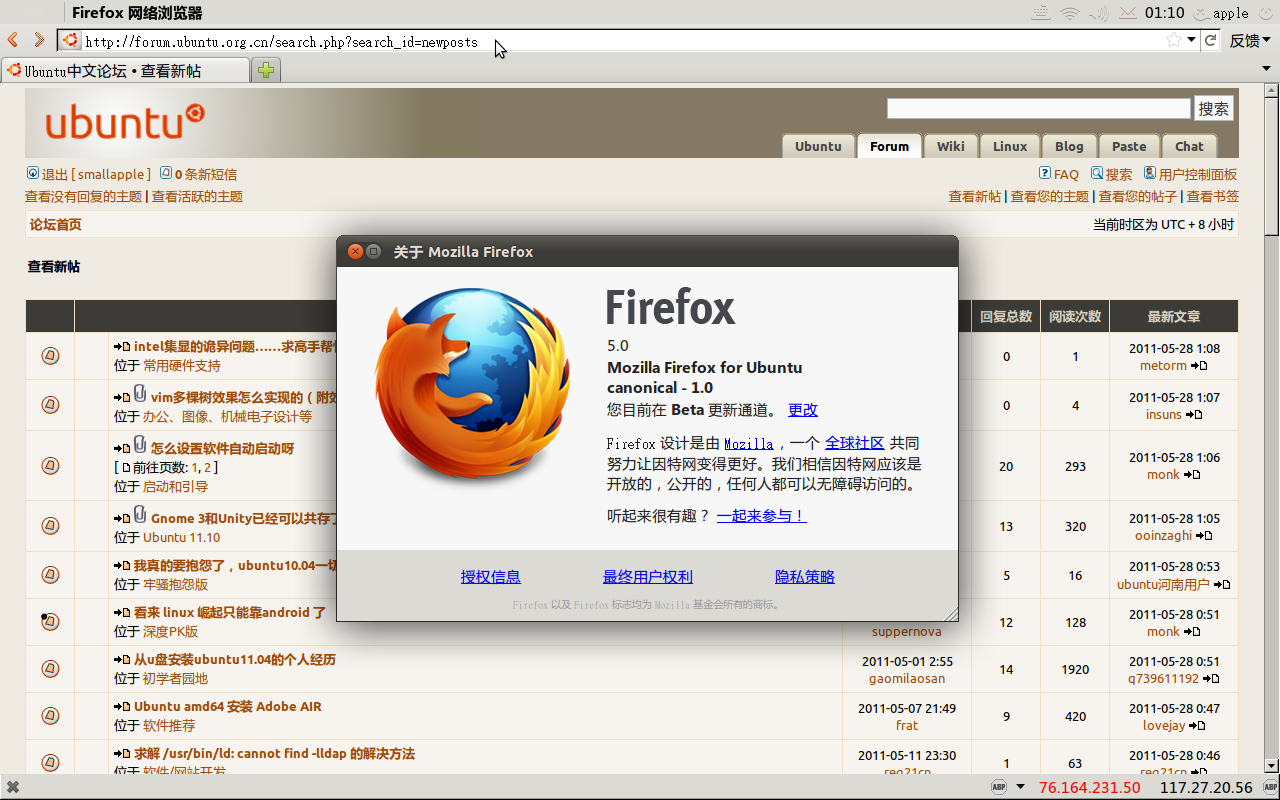Focus the forum search input field
The width and height of the screenshot is (1280, 800).
(1039, 108)
